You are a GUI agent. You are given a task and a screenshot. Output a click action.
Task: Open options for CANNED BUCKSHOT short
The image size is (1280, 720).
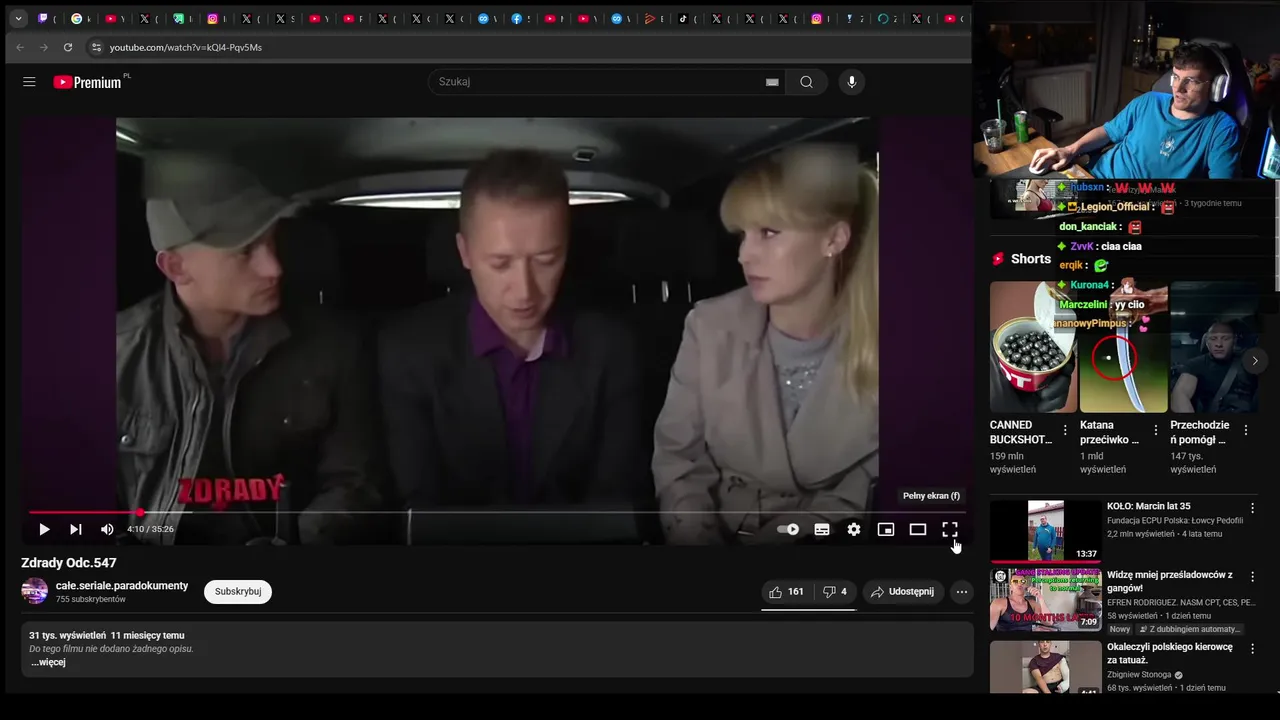(x=1065, y=430)
